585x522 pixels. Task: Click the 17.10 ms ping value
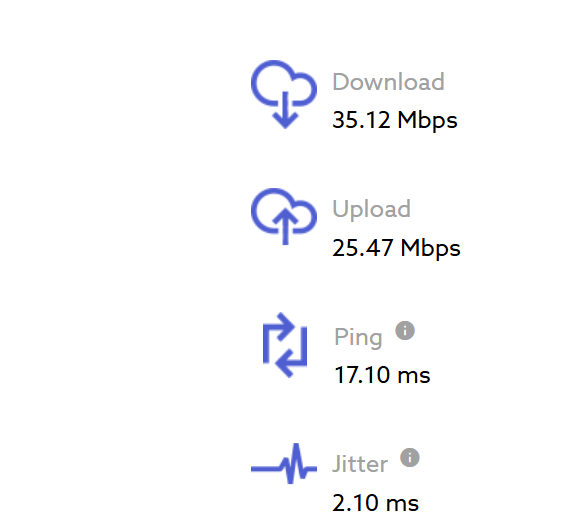tap(382, 375)
